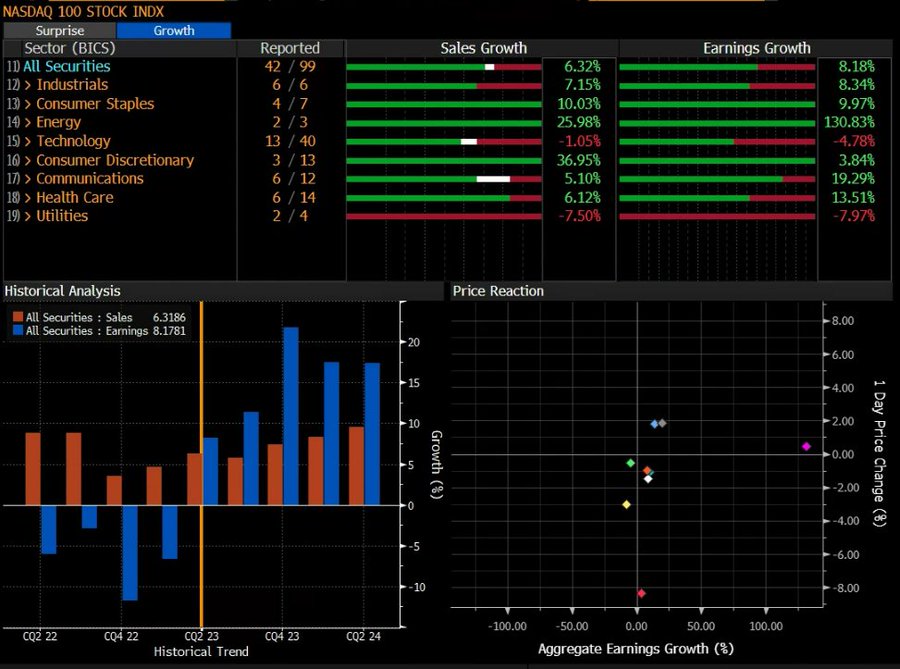
Task: Click the tallest blue earnings bar
Action: [291, 415]
